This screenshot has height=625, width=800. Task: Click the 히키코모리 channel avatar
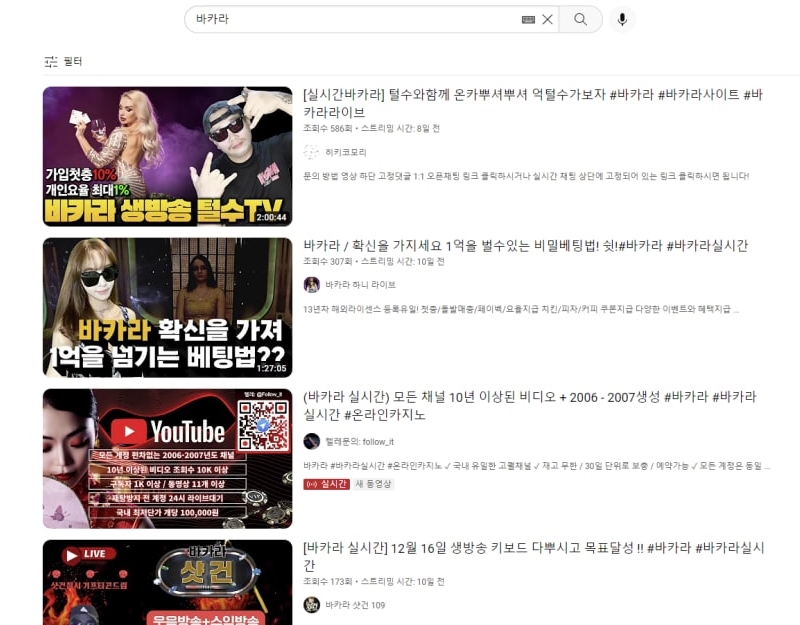(x=312, y=152)
